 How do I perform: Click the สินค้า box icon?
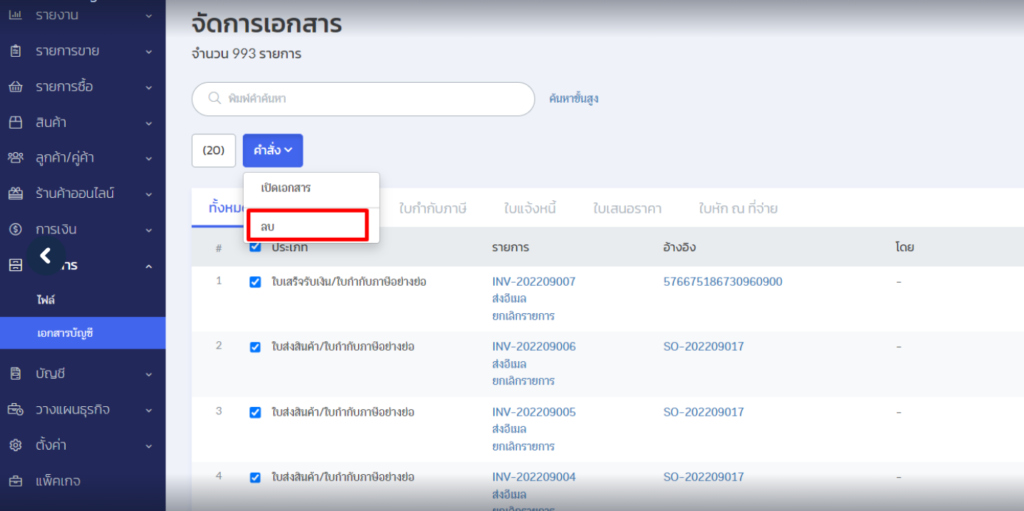point(15,123)
